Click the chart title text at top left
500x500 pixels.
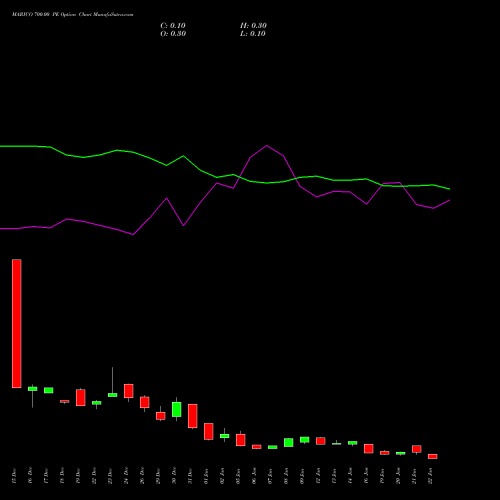coord(72,15)
